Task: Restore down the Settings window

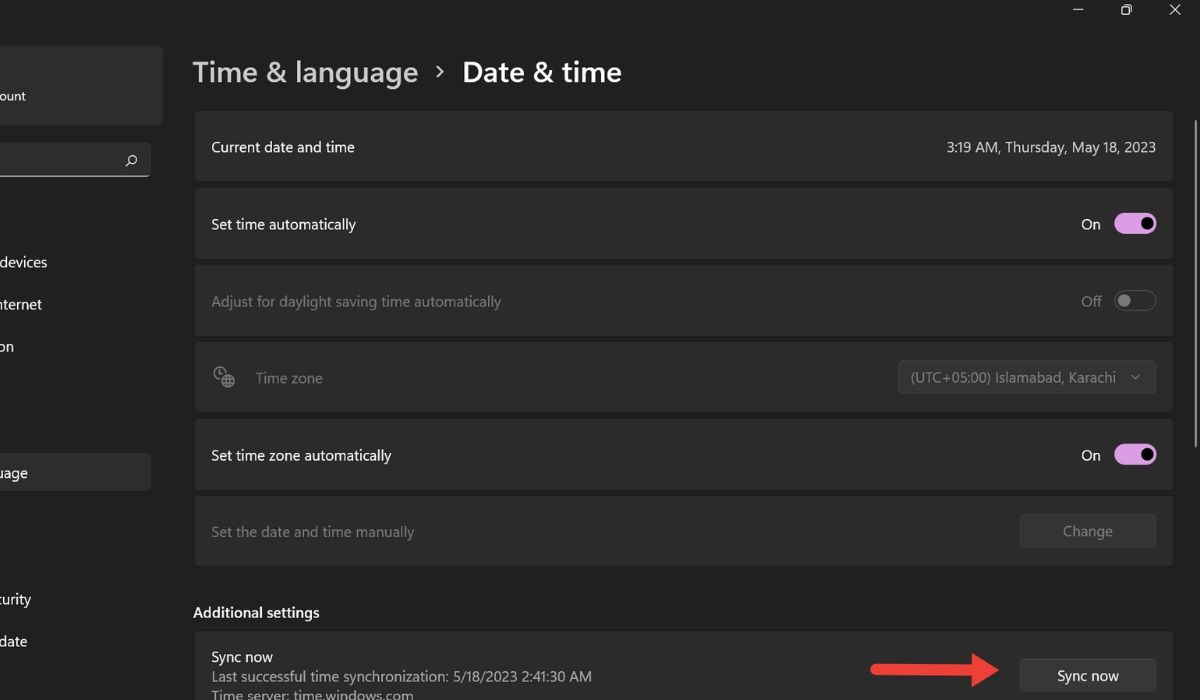Action: 1126,10
